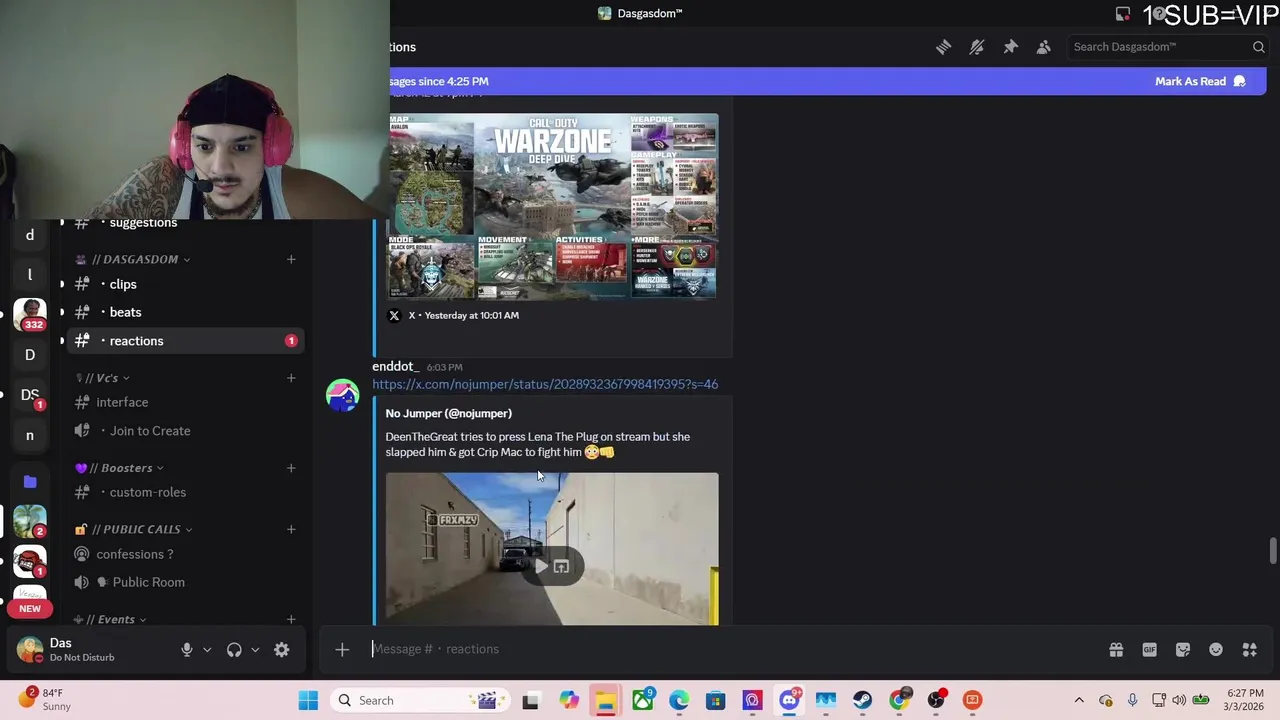
Task: Select the n server icon
Action: (30, 436)
